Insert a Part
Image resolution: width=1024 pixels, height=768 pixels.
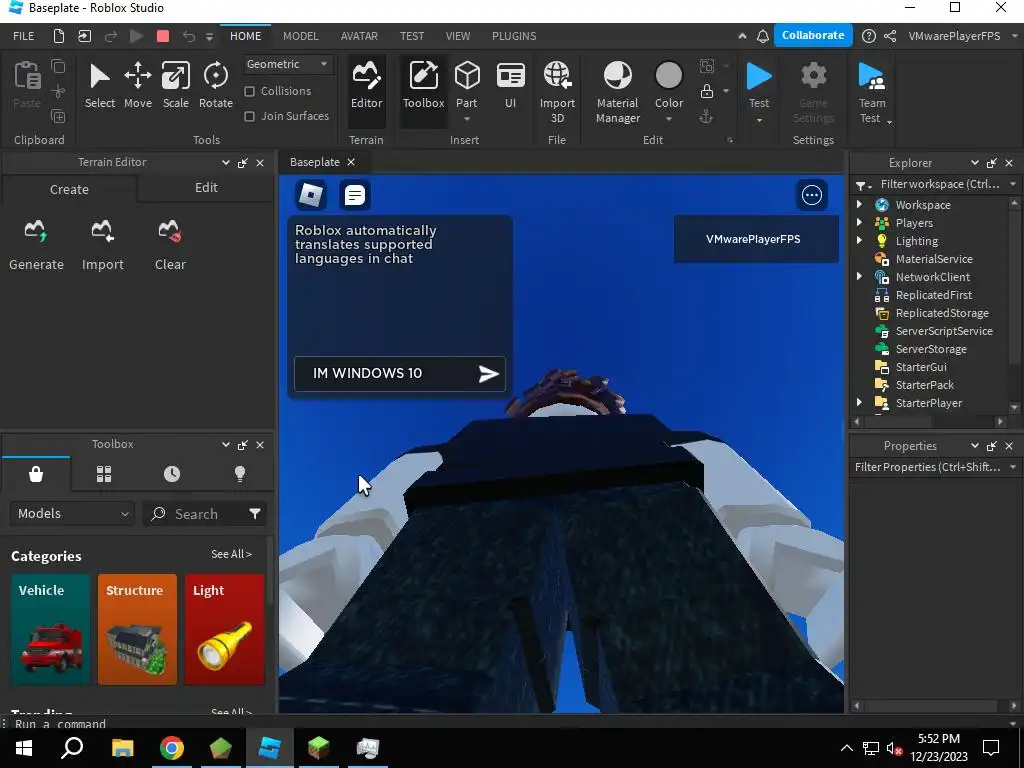click(x=467, y=84)
